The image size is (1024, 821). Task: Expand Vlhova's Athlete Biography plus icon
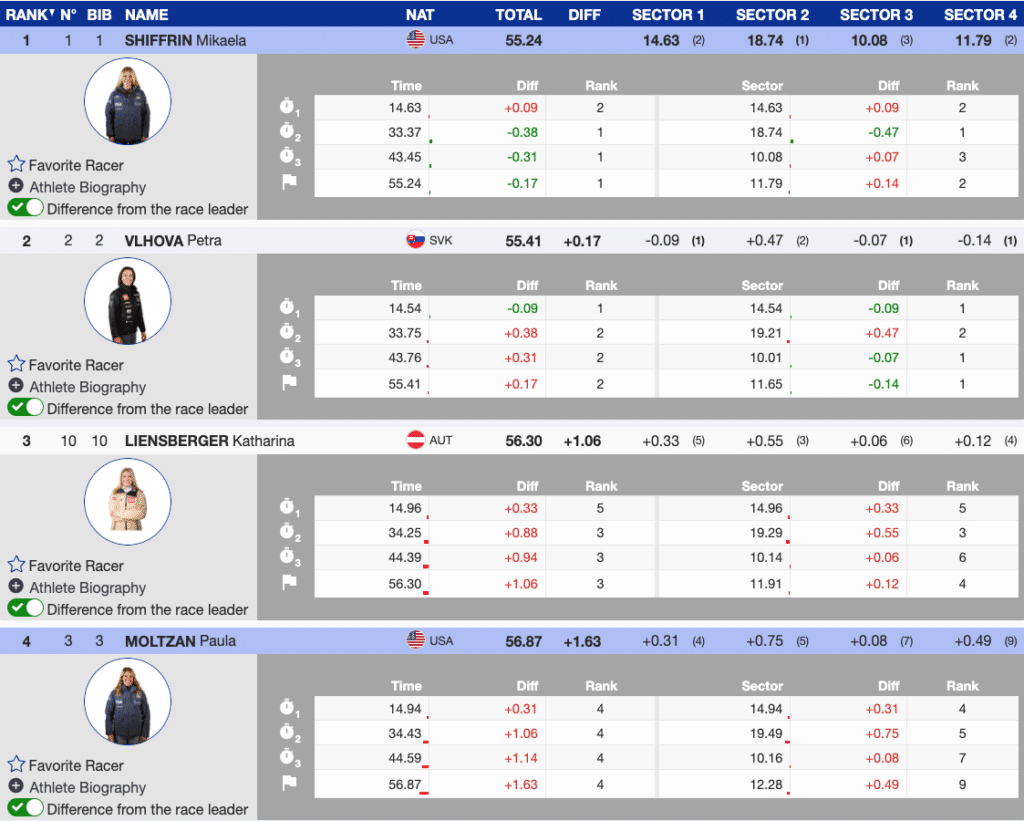16,387
